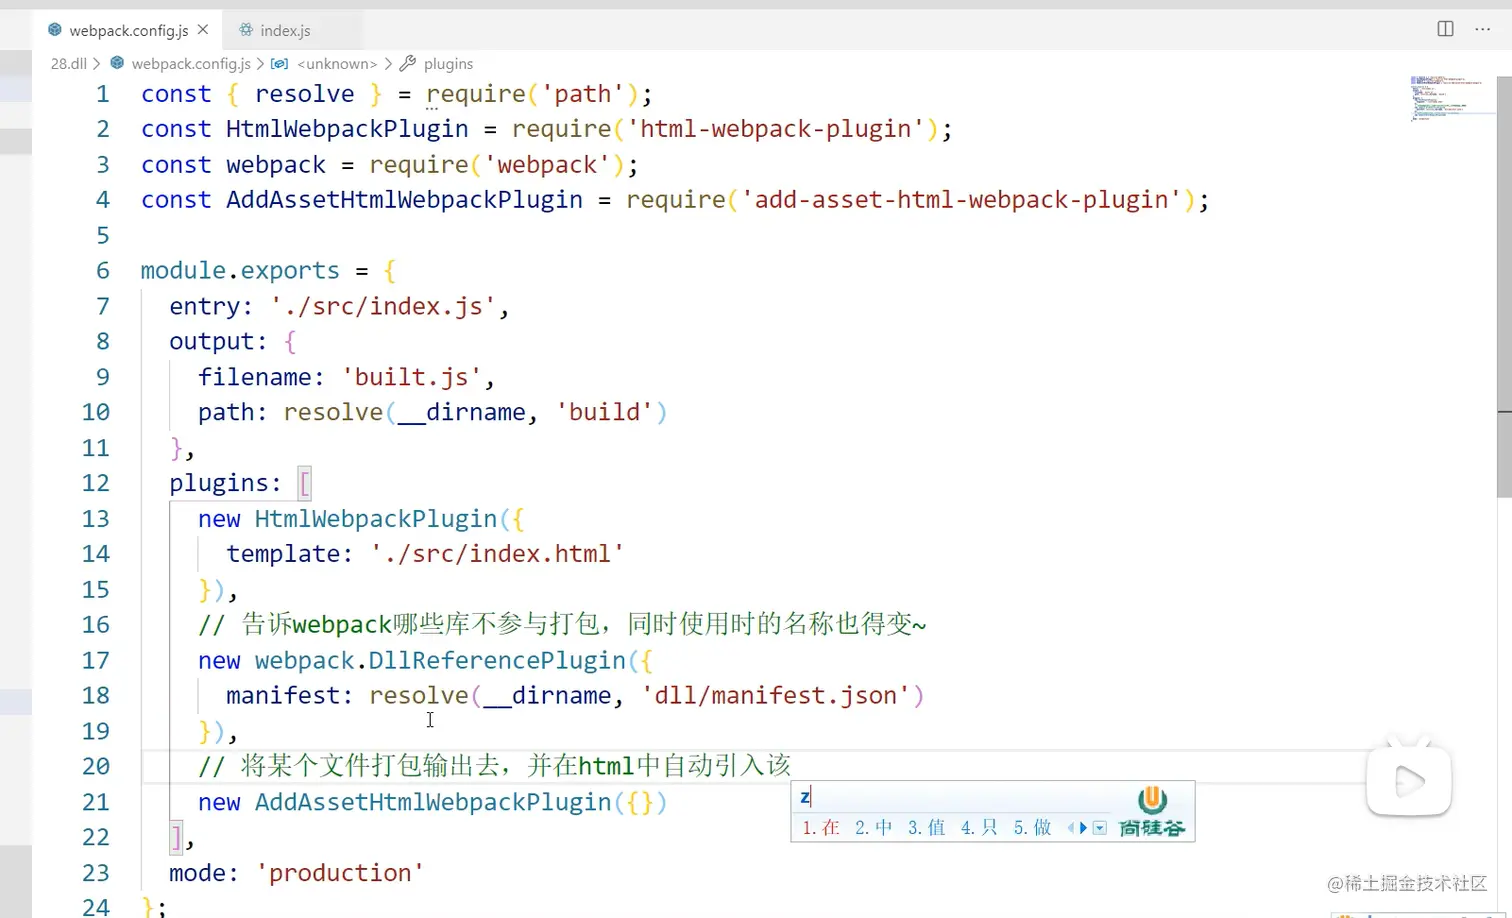This screenshot has width=1512, height=918.
Task: Click line number 23 in gutter
Action: 96,873
